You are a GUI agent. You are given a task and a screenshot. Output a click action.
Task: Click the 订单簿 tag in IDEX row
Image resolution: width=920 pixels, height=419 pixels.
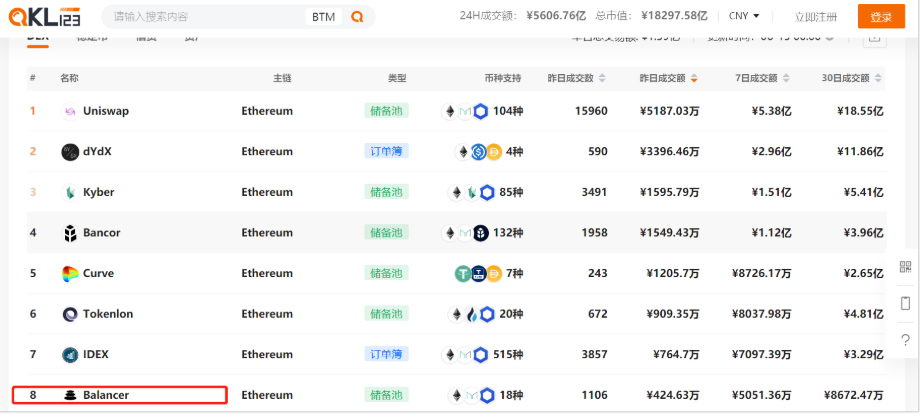pyautogui.click(x=387, y=354)
